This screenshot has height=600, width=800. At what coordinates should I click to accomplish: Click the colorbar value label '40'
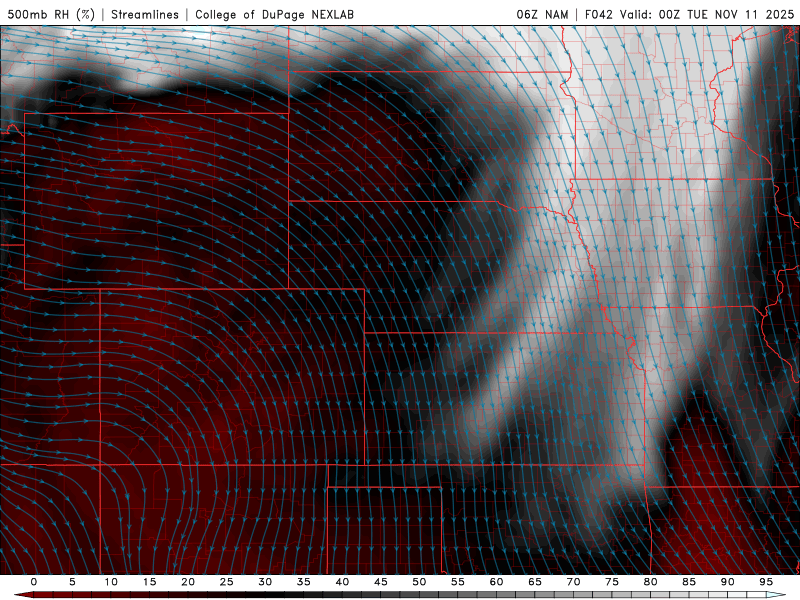pos(342,582)
